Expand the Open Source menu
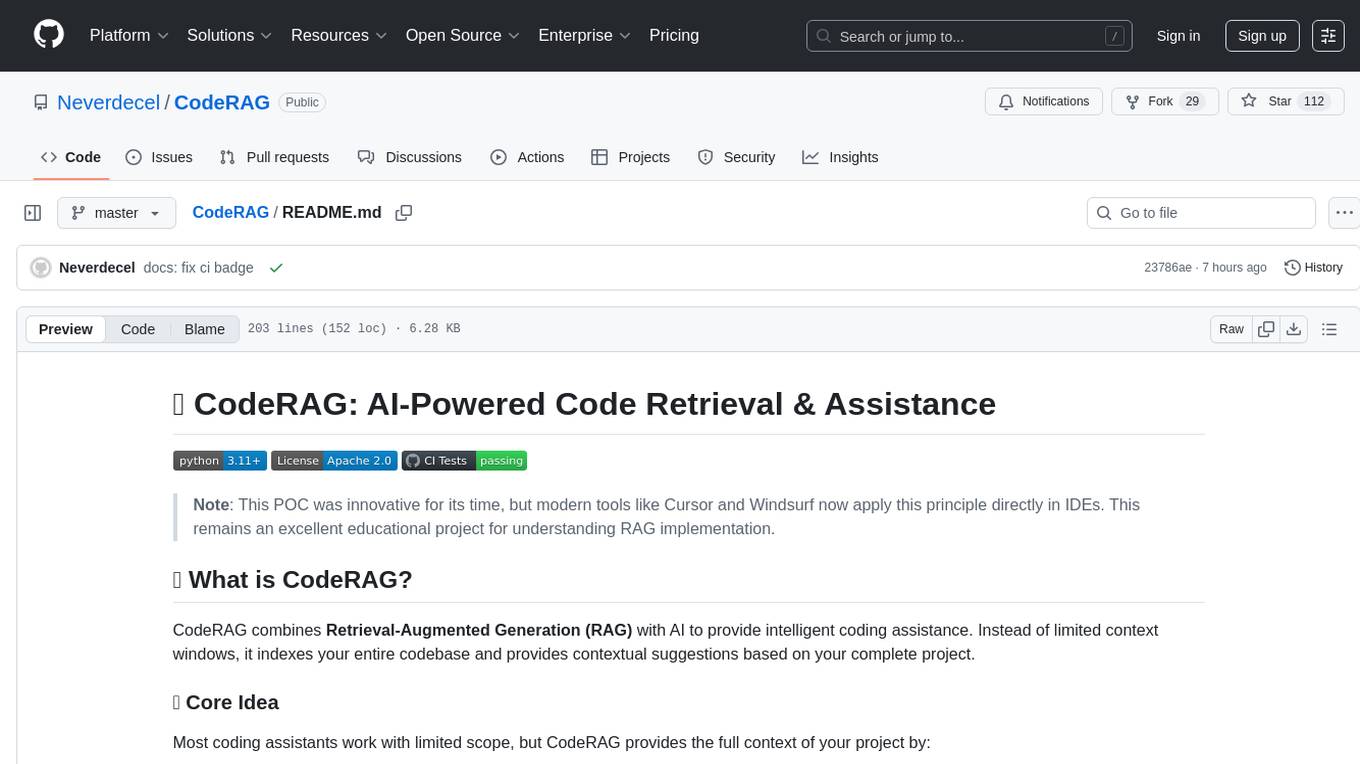The width and height of the screenshot is (1360, 764). (x=462, y=35)
